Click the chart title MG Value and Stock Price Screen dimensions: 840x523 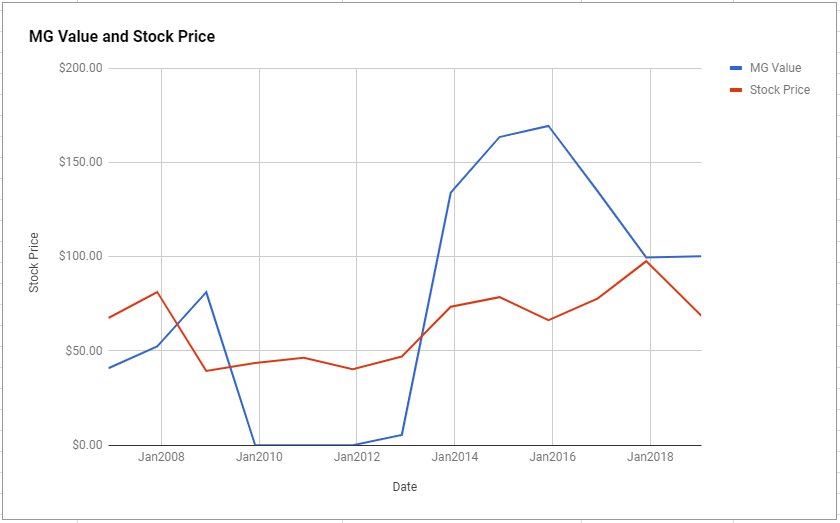pos(122,36)
